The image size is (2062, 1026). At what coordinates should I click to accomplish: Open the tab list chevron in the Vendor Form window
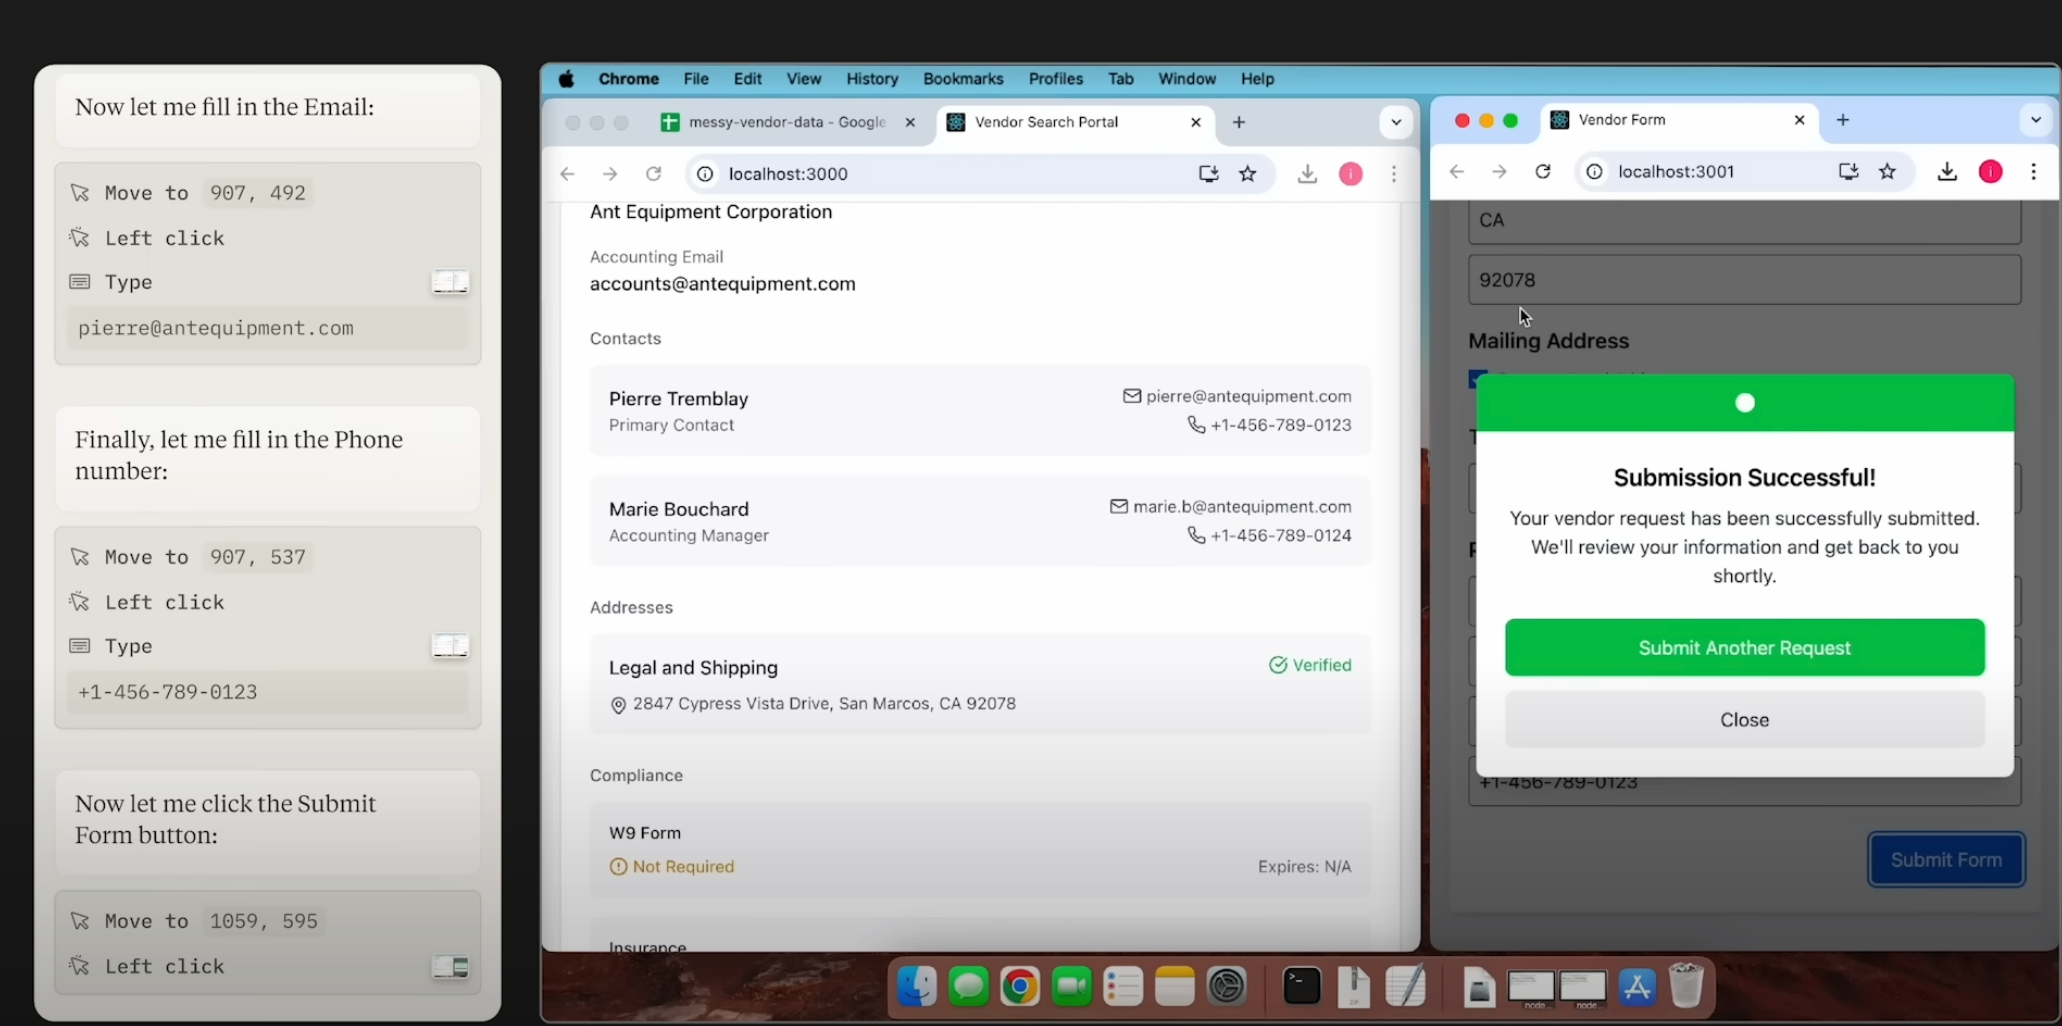pyautogui.click(x=2033, y=119)
